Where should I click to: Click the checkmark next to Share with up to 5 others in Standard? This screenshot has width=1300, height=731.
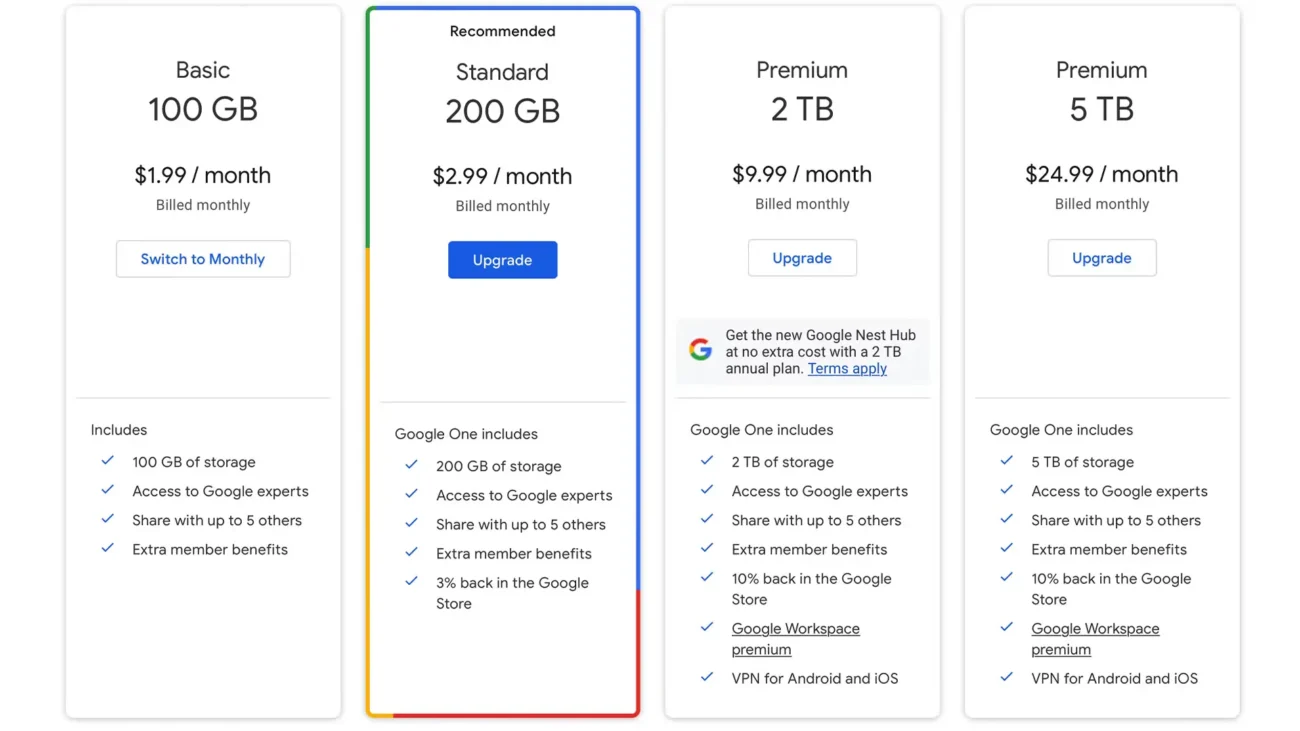click(x=411, y=524)
